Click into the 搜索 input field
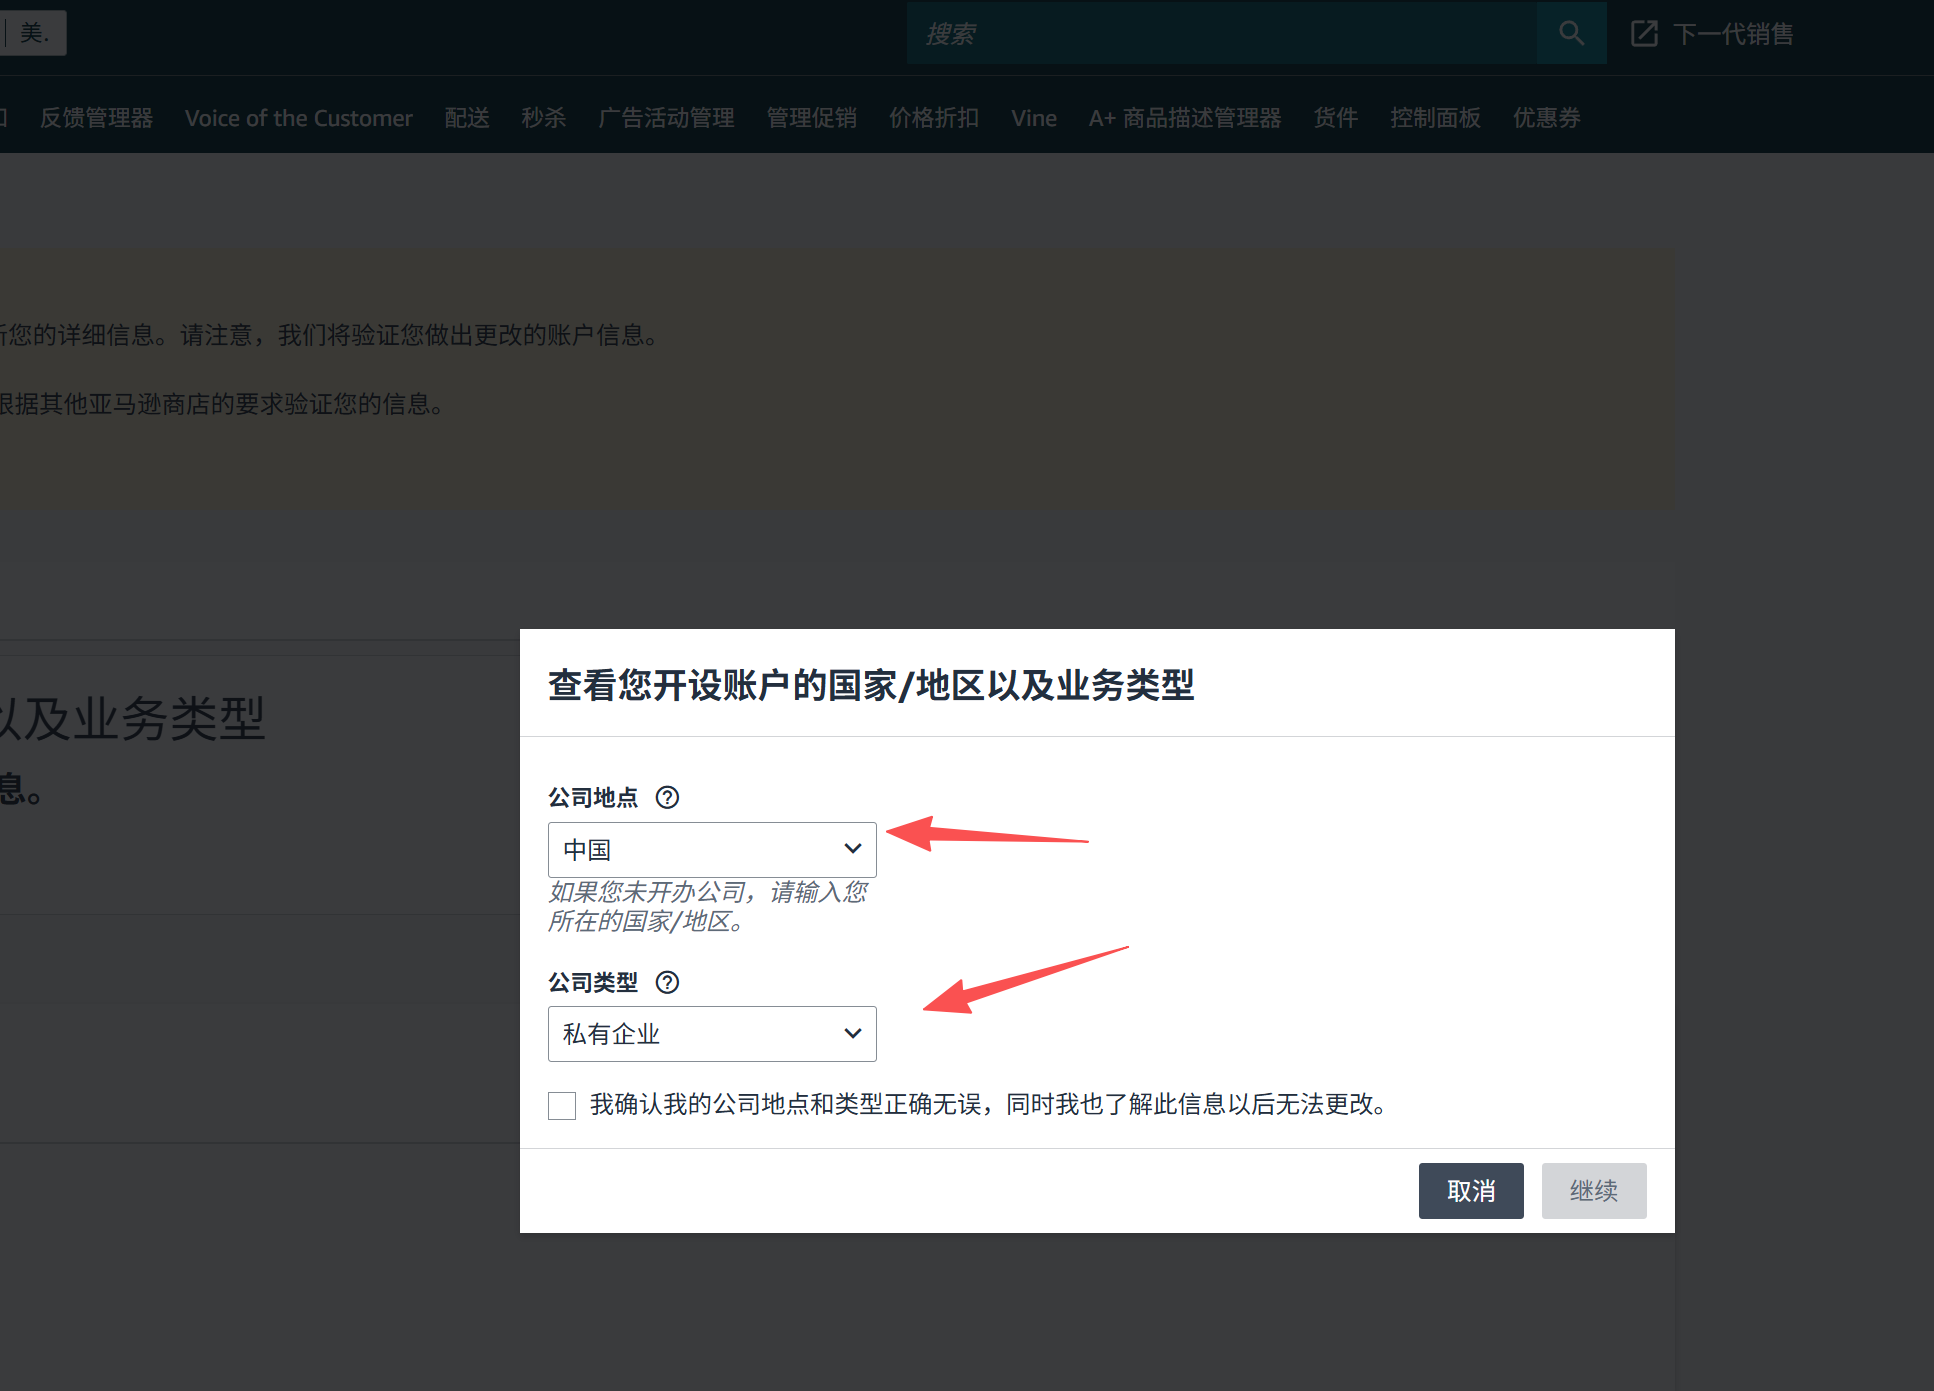The image size is (1934, 1391). point(1220,34)
